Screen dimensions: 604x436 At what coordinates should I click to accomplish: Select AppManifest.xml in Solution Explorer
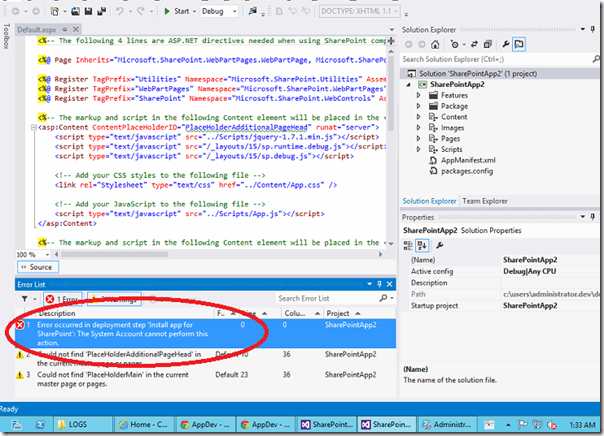point(468,160)
